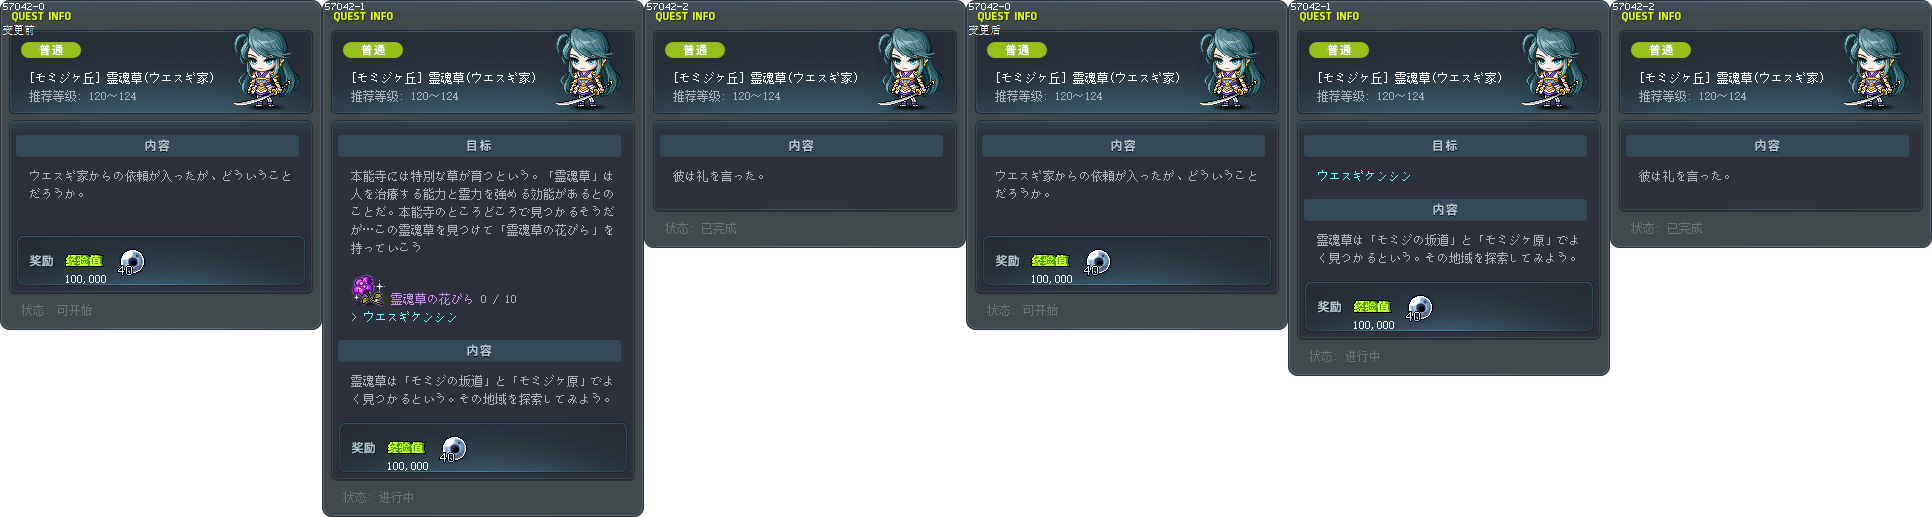Select the 目标 header above 本能寺 text

pos(479,146)
